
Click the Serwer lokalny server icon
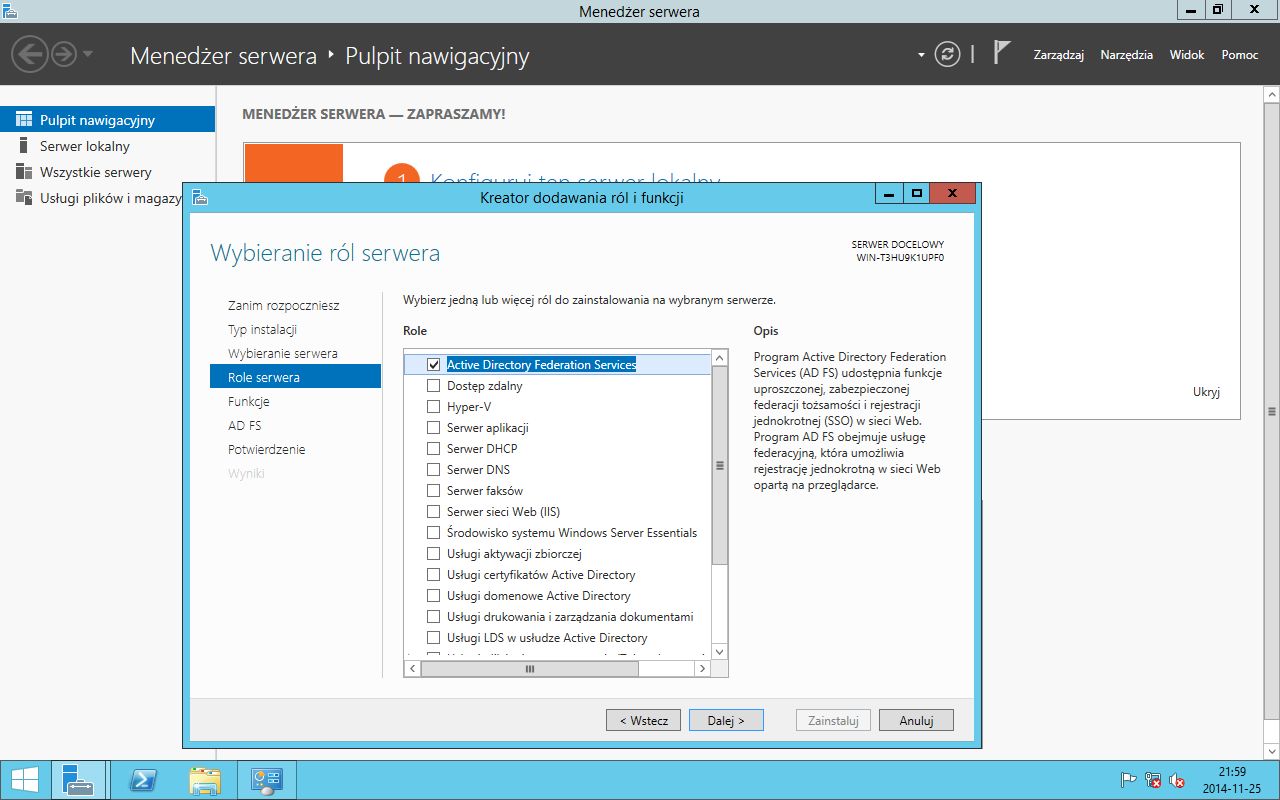(x=24, y=146)
